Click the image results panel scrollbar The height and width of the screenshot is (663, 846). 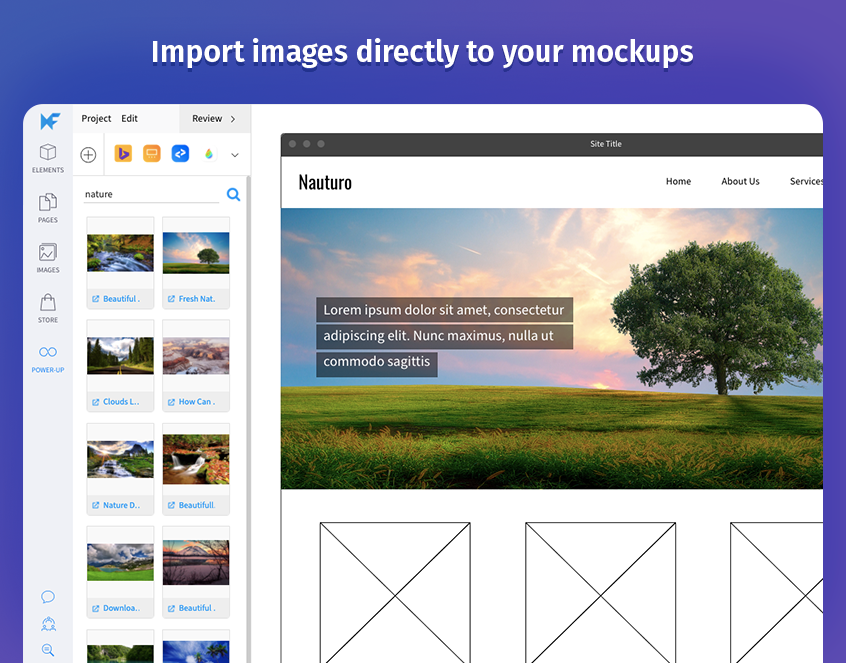click(x=248, y=419)
